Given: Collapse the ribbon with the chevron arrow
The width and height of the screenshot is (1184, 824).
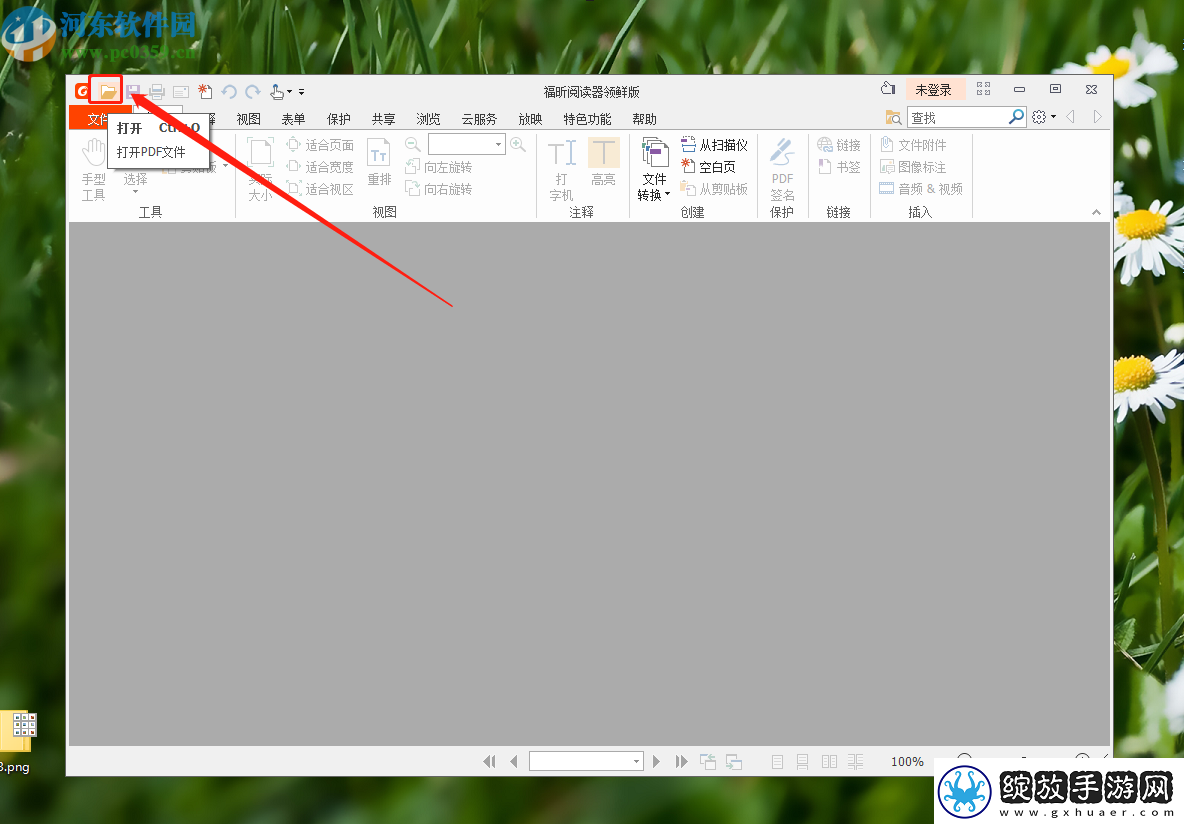Looking at the screenshot, I should (x=1096, y=212).
